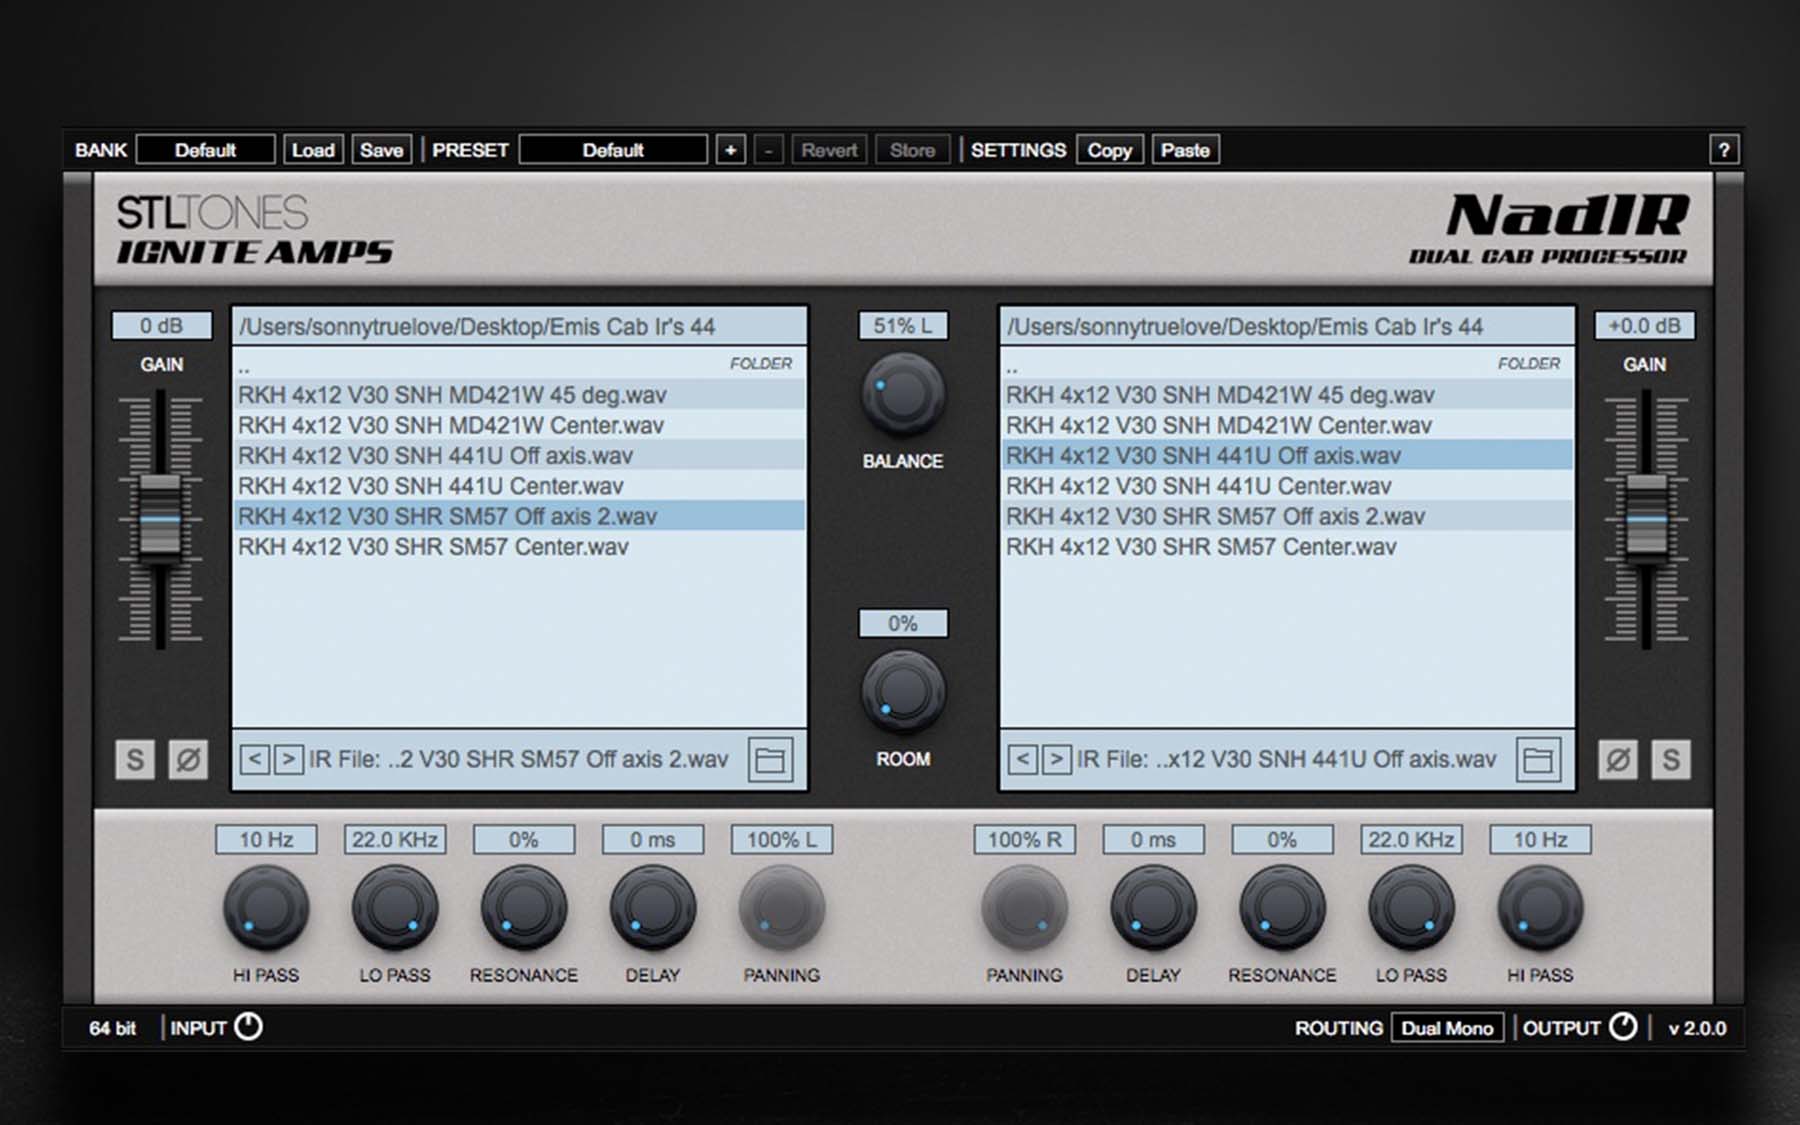Click the left hi pass 10 Hz field
Image resolution: width=1800 pixels, height=1125 pixels.
266,840
